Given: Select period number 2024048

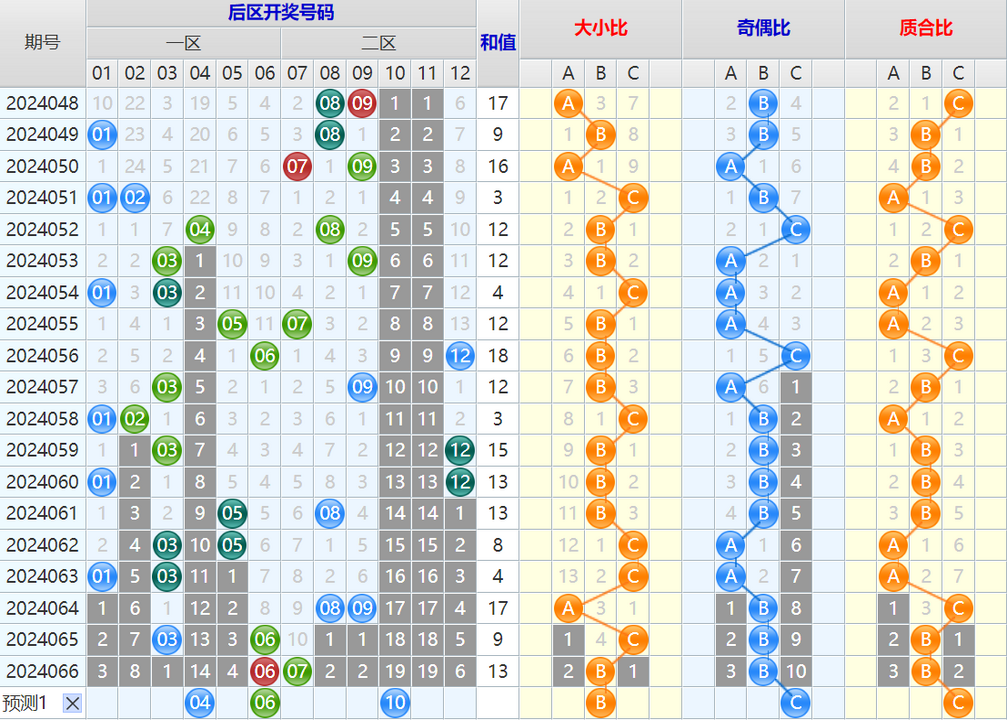Looking at the screenshot, I should (42, 103).
